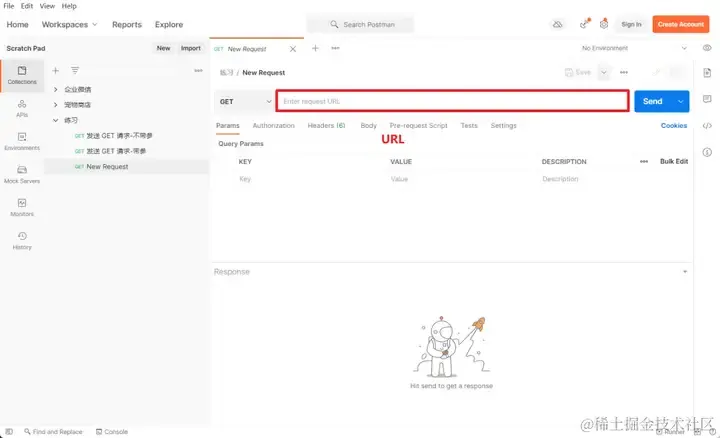720x438 pixels.
Task: Expand the second collection in the tree
Action: [x=56, y=105]
